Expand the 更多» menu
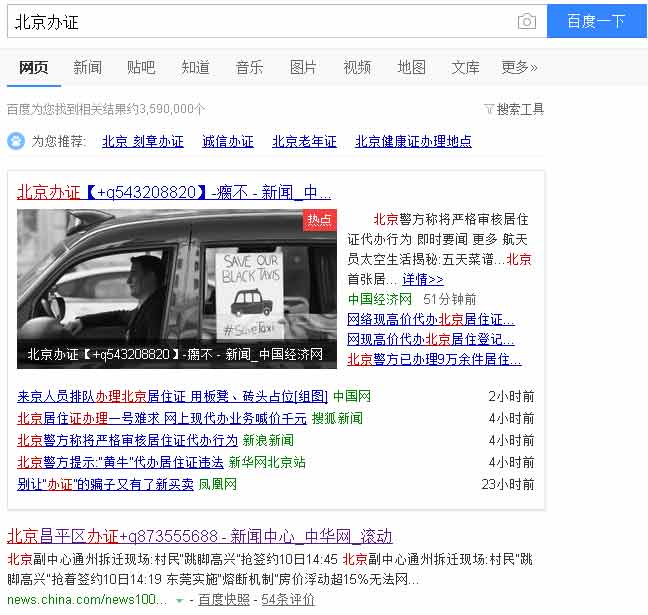This screenshot has height=615, width=648. (x=519, y=67)
